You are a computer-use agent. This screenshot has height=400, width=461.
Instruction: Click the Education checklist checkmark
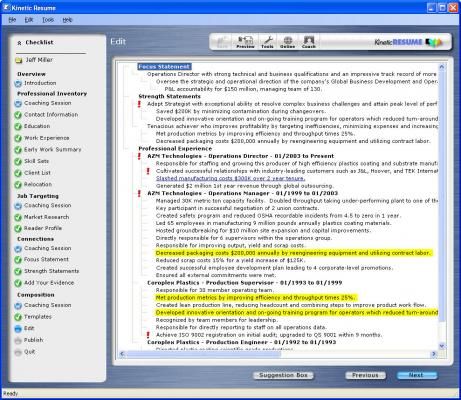(18, 127)
